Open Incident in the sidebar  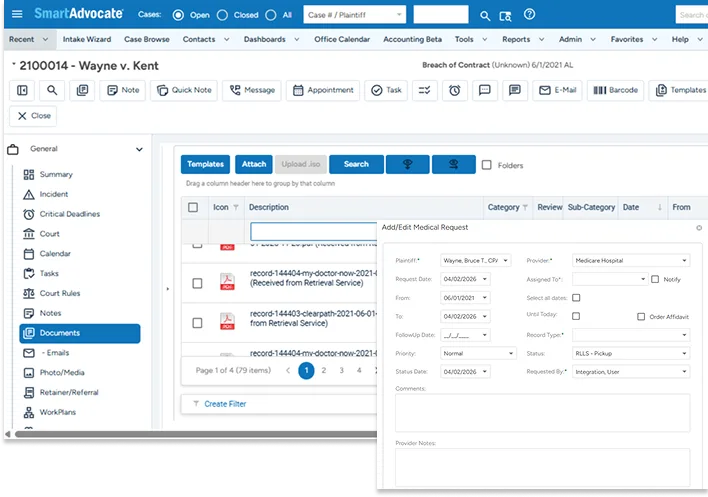point(54,194)
